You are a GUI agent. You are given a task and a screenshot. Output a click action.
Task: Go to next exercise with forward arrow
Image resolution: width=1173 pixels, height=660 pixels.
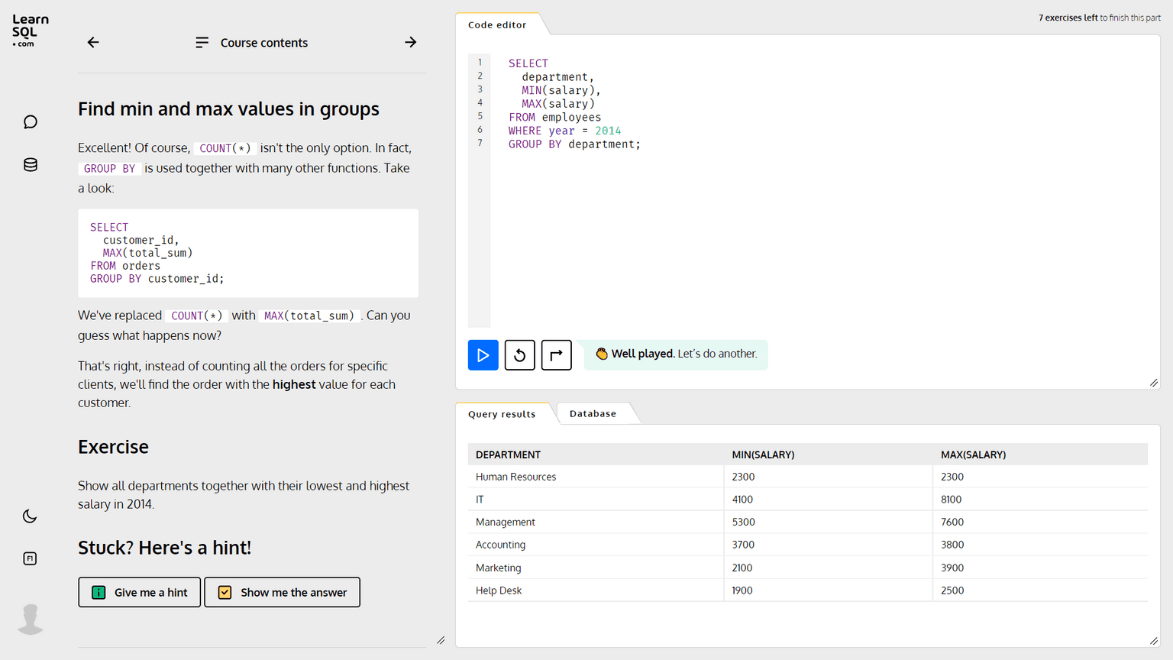tap(410, 42)
